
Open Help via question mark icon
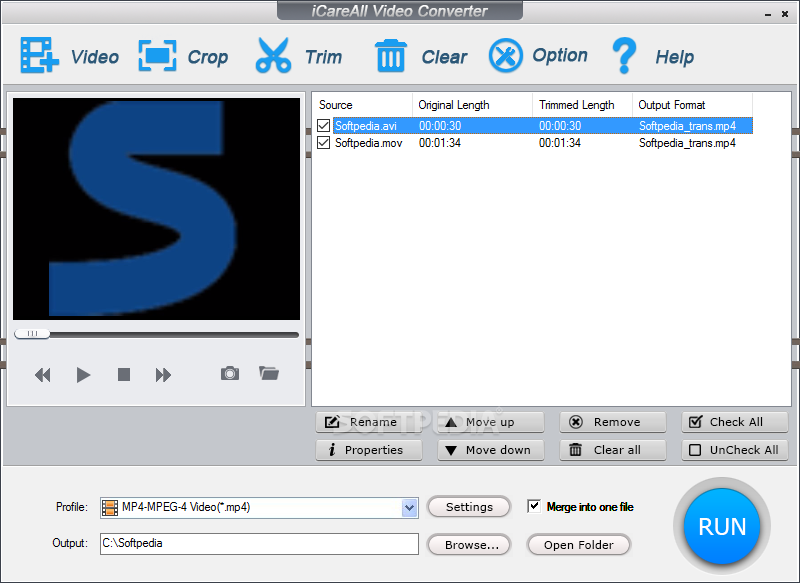coord(624,56)
